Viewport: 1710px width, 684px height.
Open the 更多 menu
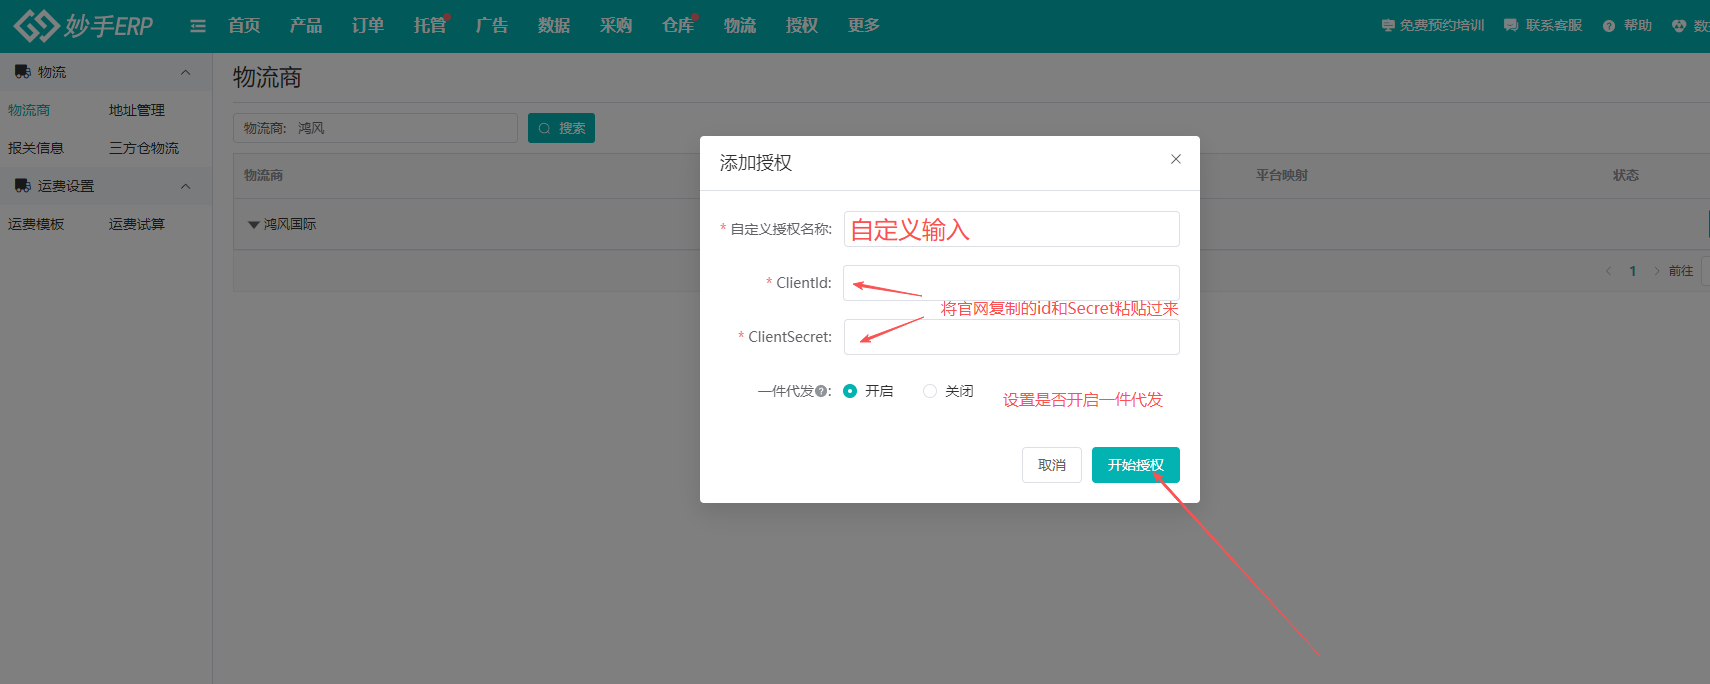click(864, 26)
